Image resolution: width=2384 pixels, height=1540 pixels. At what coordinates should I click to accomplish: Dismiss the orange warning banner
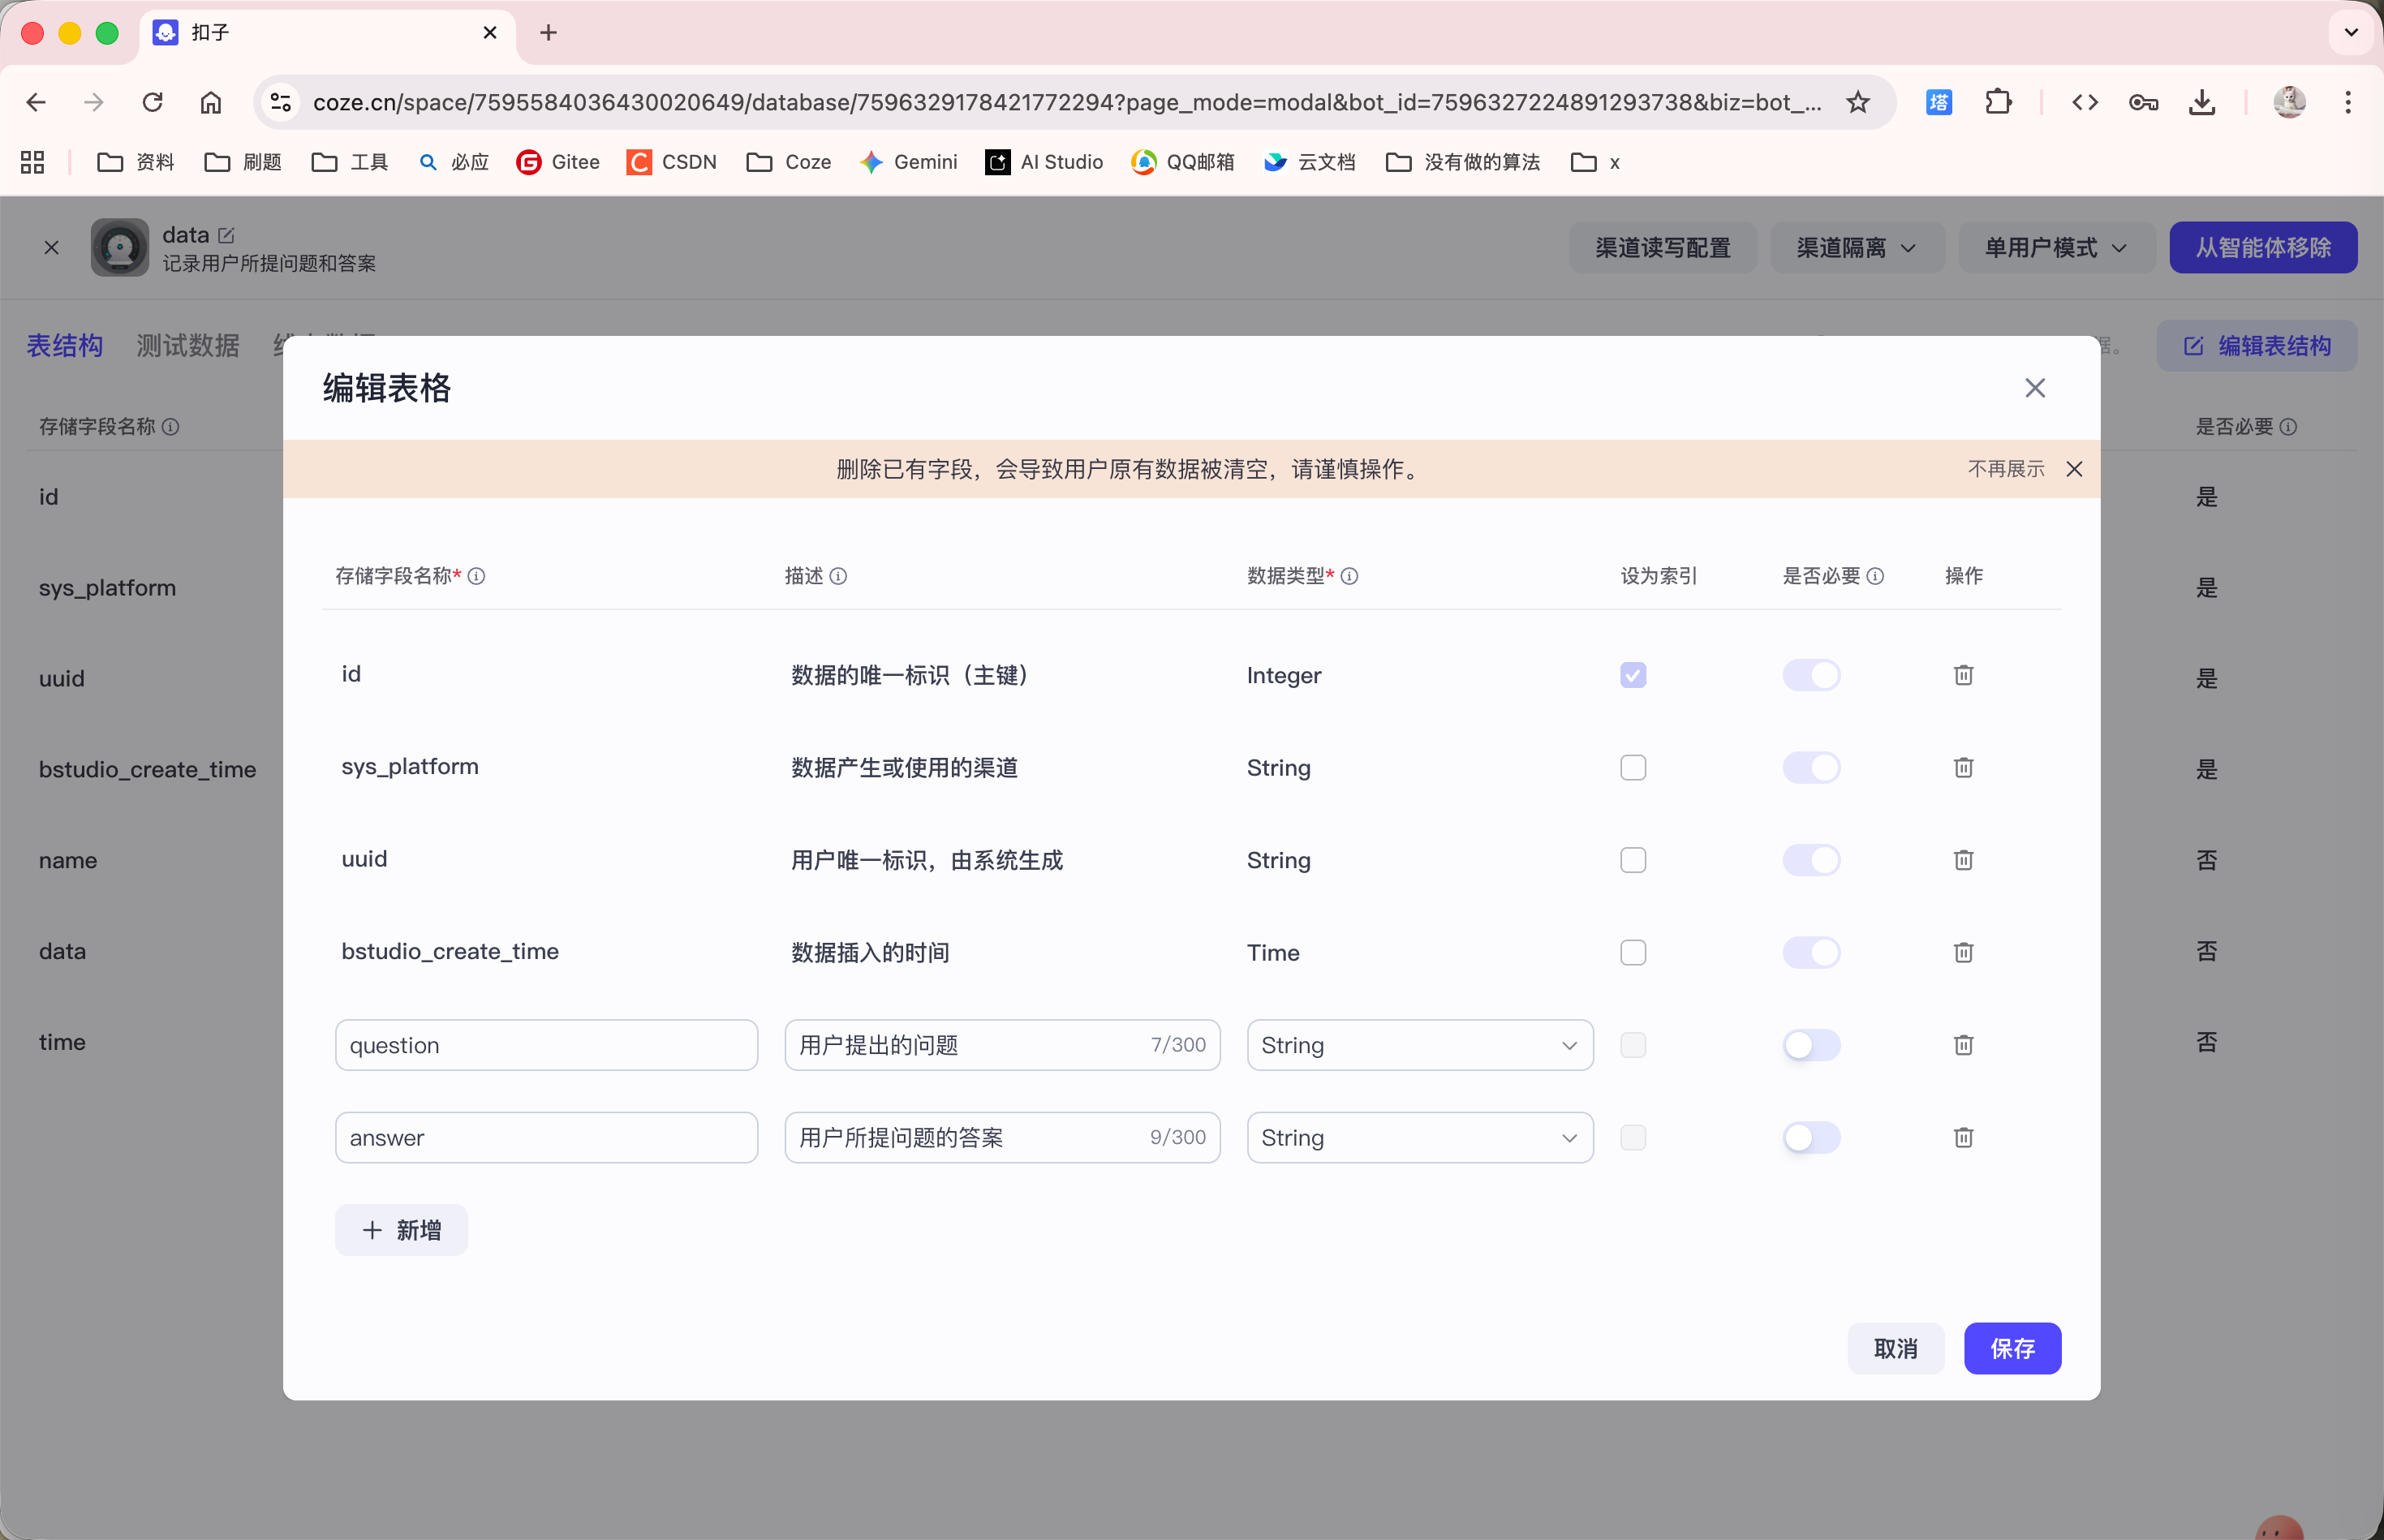(2074, 469)
